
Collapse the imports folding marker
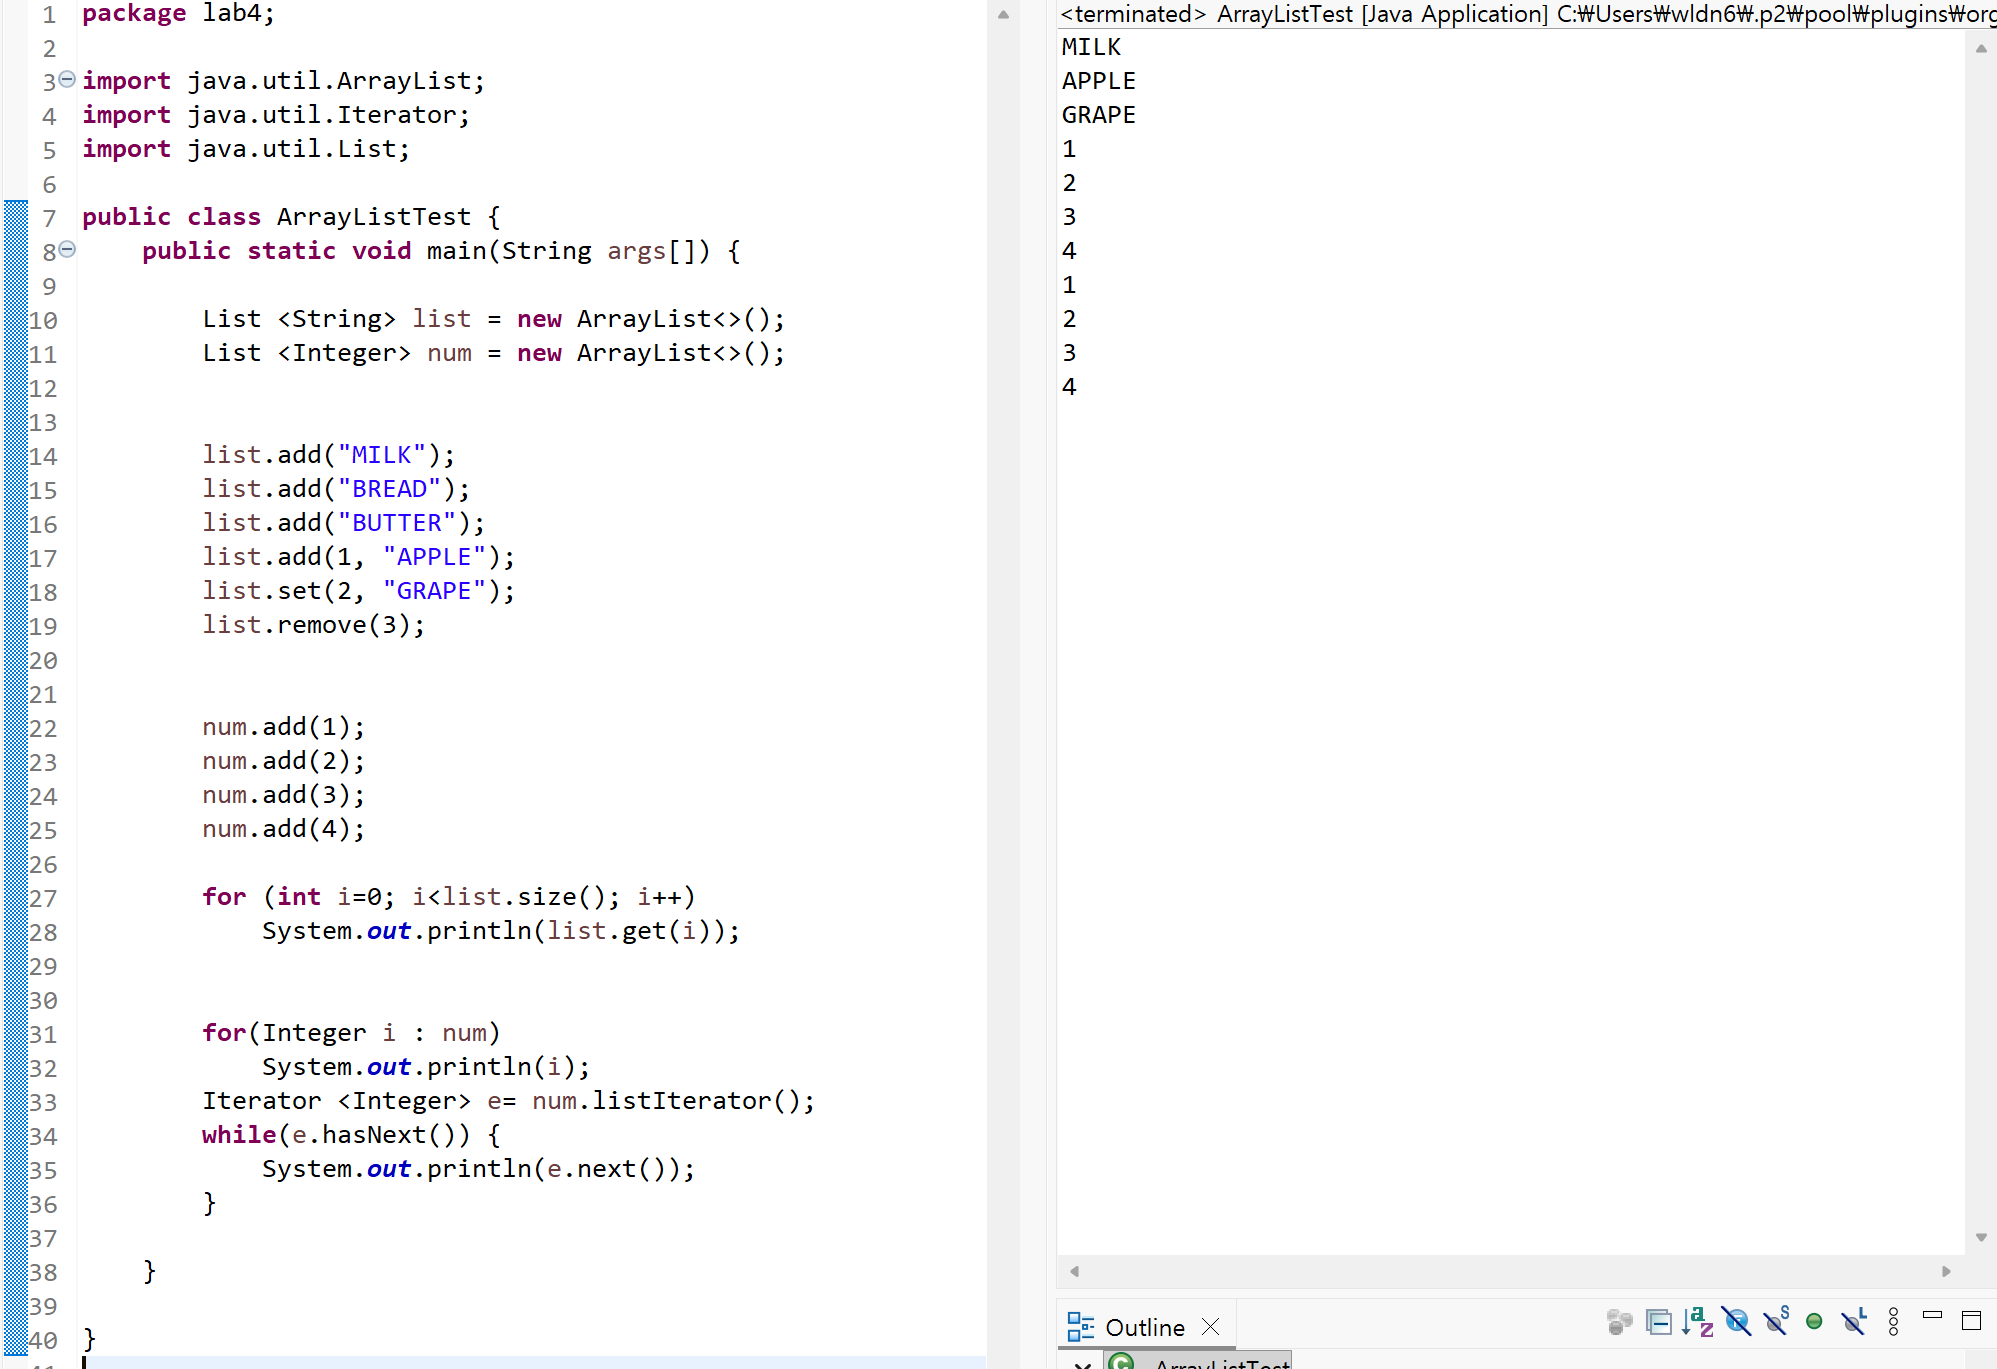67,79
